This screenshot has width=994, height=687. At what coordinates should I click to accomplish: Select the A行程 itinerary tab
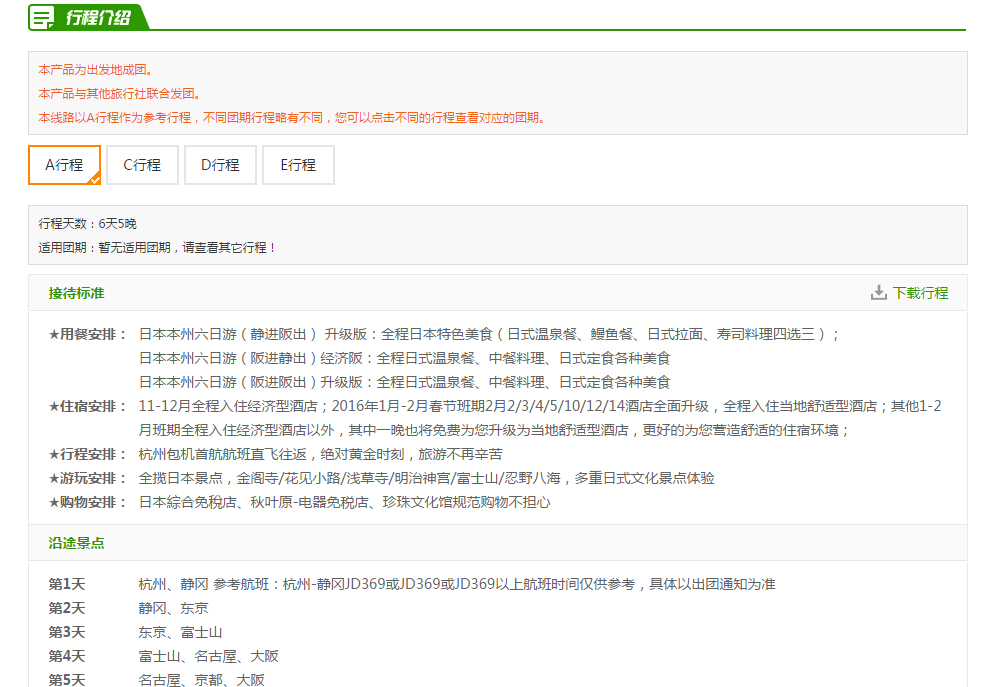click(64, 165)
